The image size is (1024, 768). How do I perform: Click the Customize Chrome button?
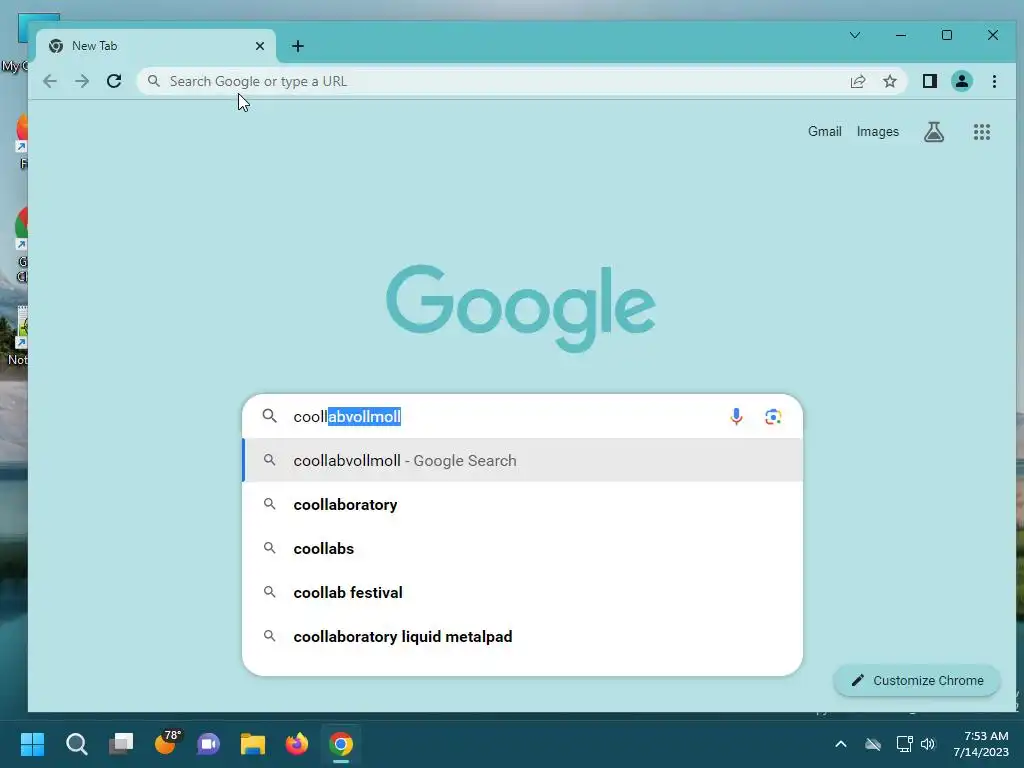tap(917, 680)
